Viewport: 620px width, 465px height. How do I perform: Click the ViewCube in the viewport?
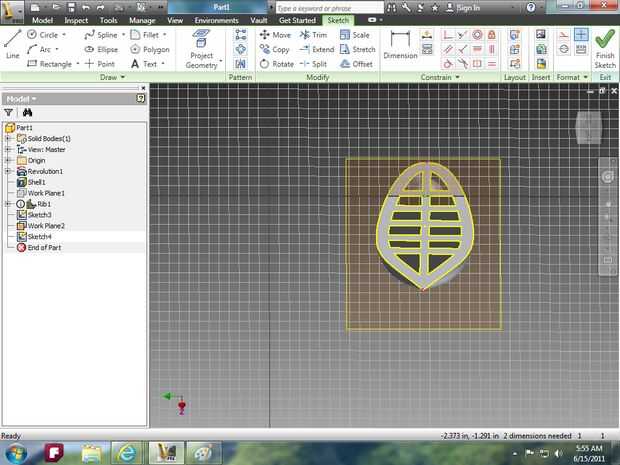589,127
